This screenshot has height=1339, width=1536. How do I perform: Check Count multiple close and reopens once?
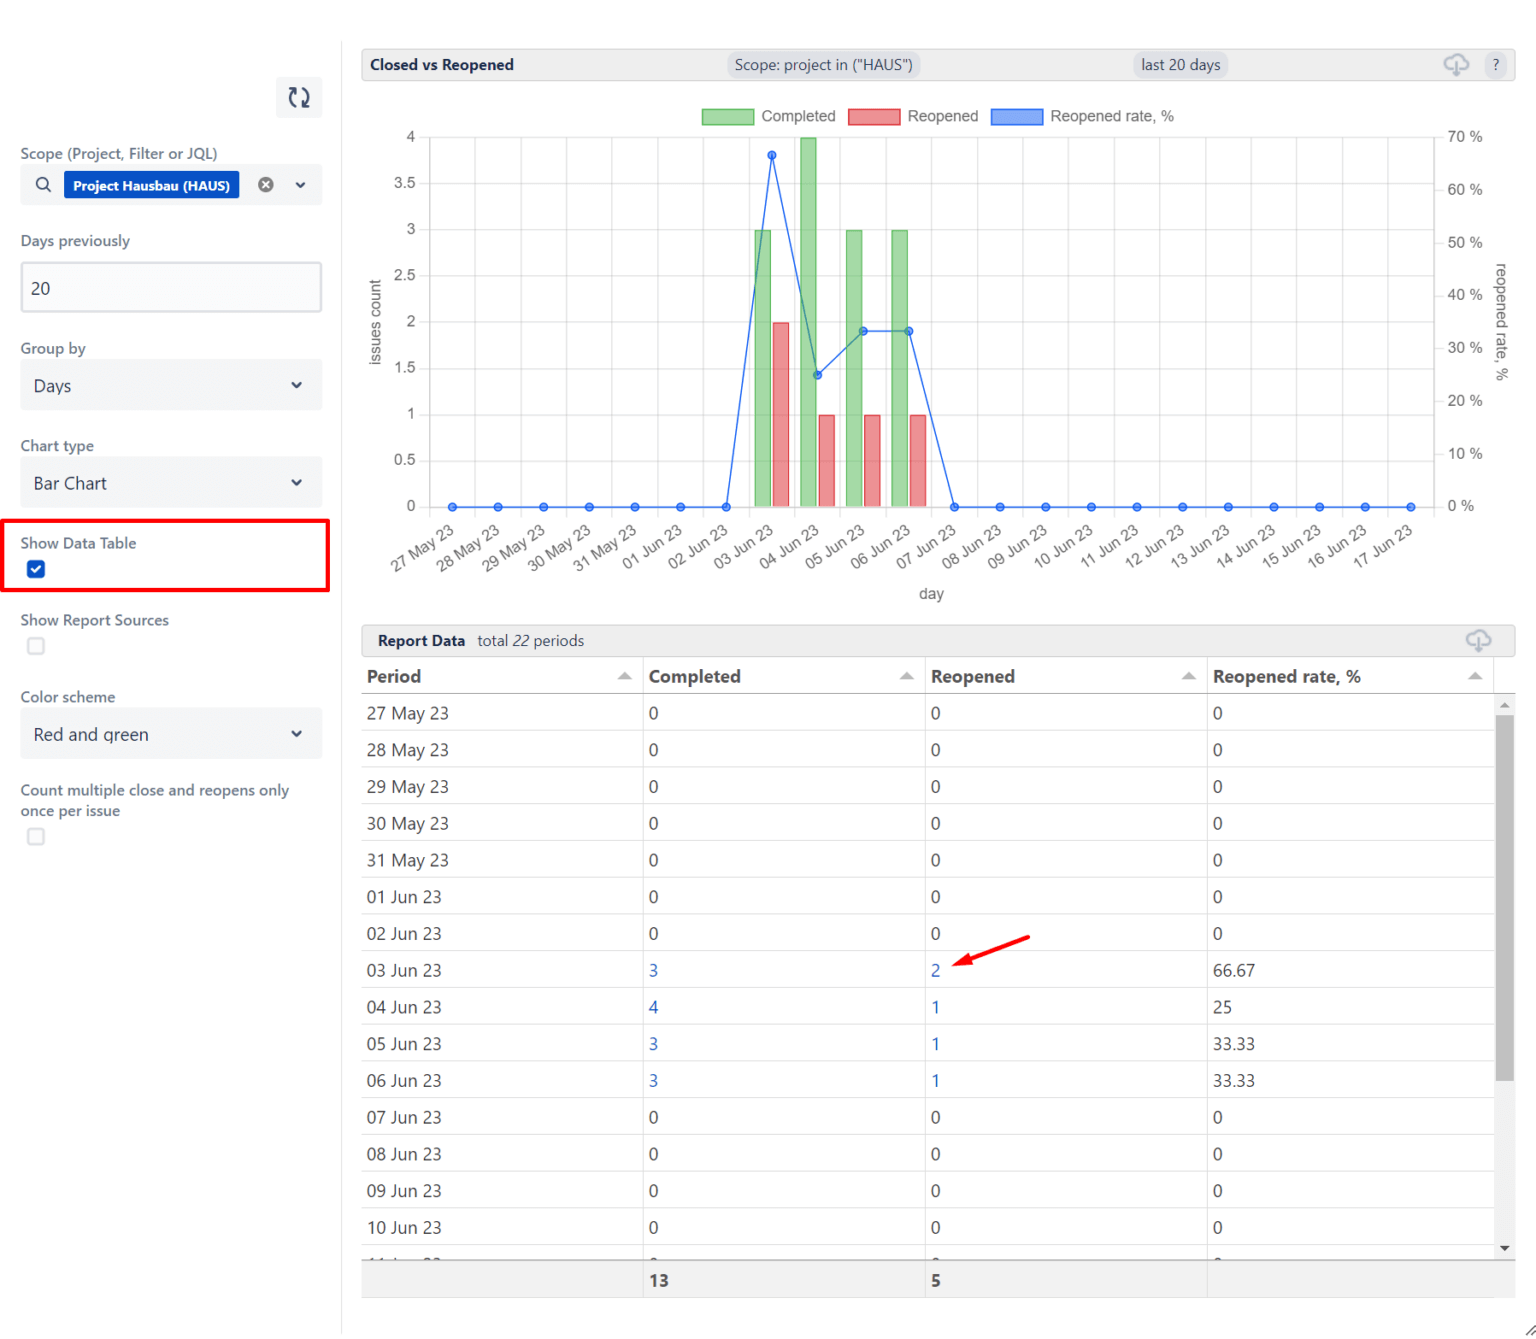(x=35, y=836)
